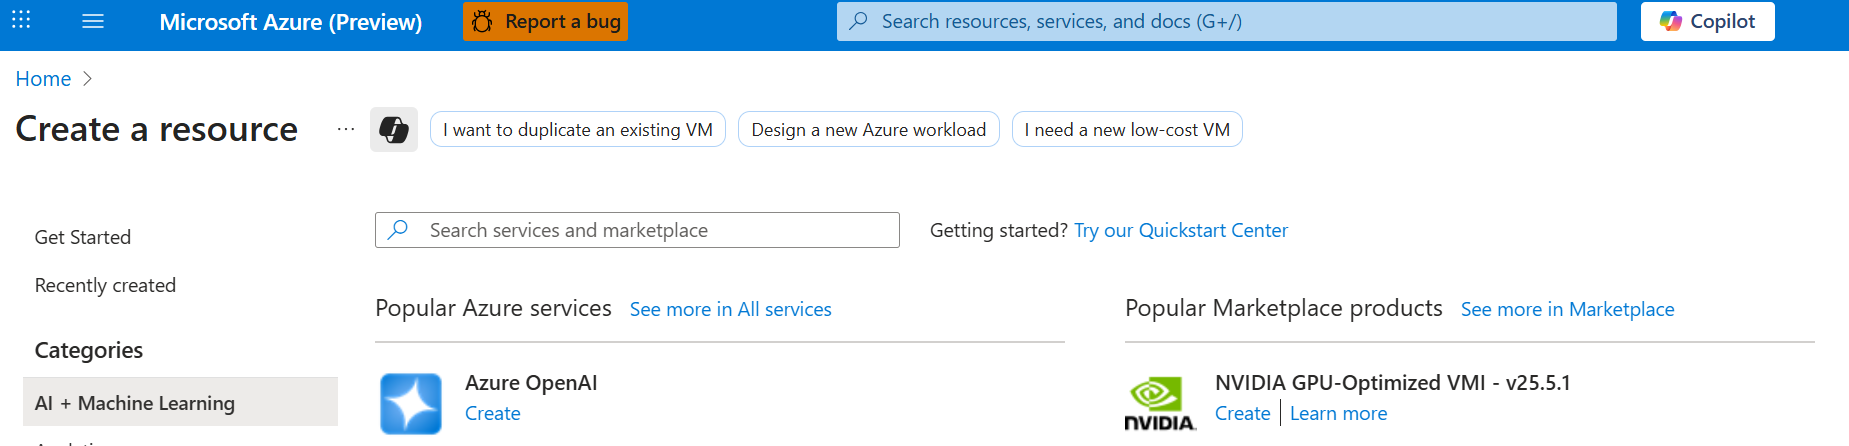Viewport: 1849px width, 446px height.
Task: Select AI + Machine Learning category
Action: (180, 402)
